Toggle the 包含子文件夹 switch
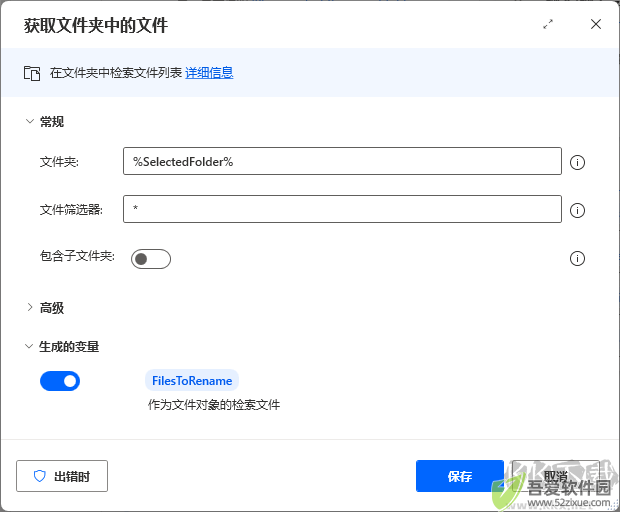Image resolution: width=620 pixels, height=512 pixels. pyautogui.click(x=151, y=259)
